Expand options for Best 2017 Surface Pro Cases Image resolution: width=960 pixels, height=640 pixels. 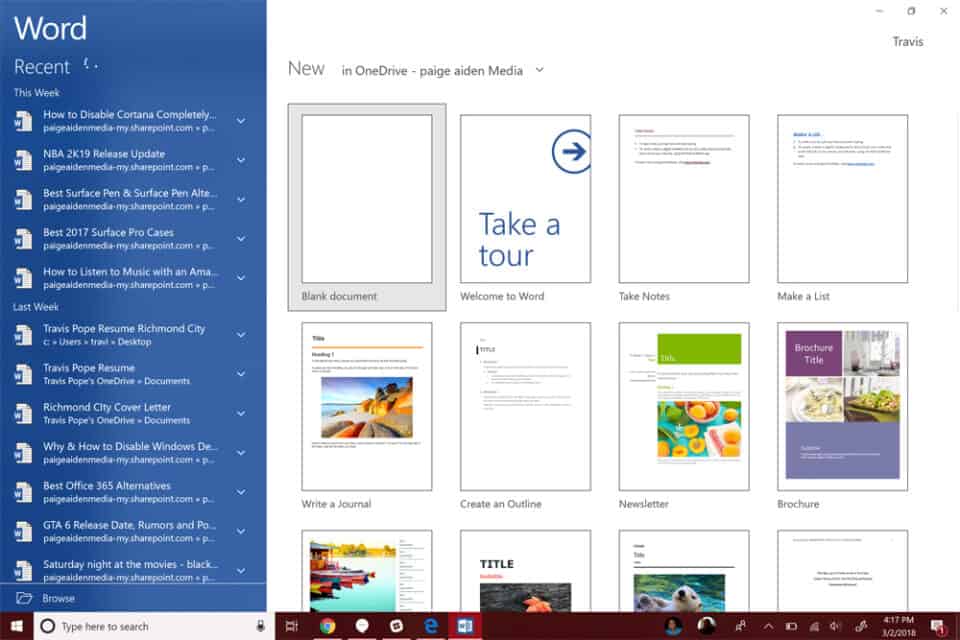pyautogui.click(x=241, y=239)
